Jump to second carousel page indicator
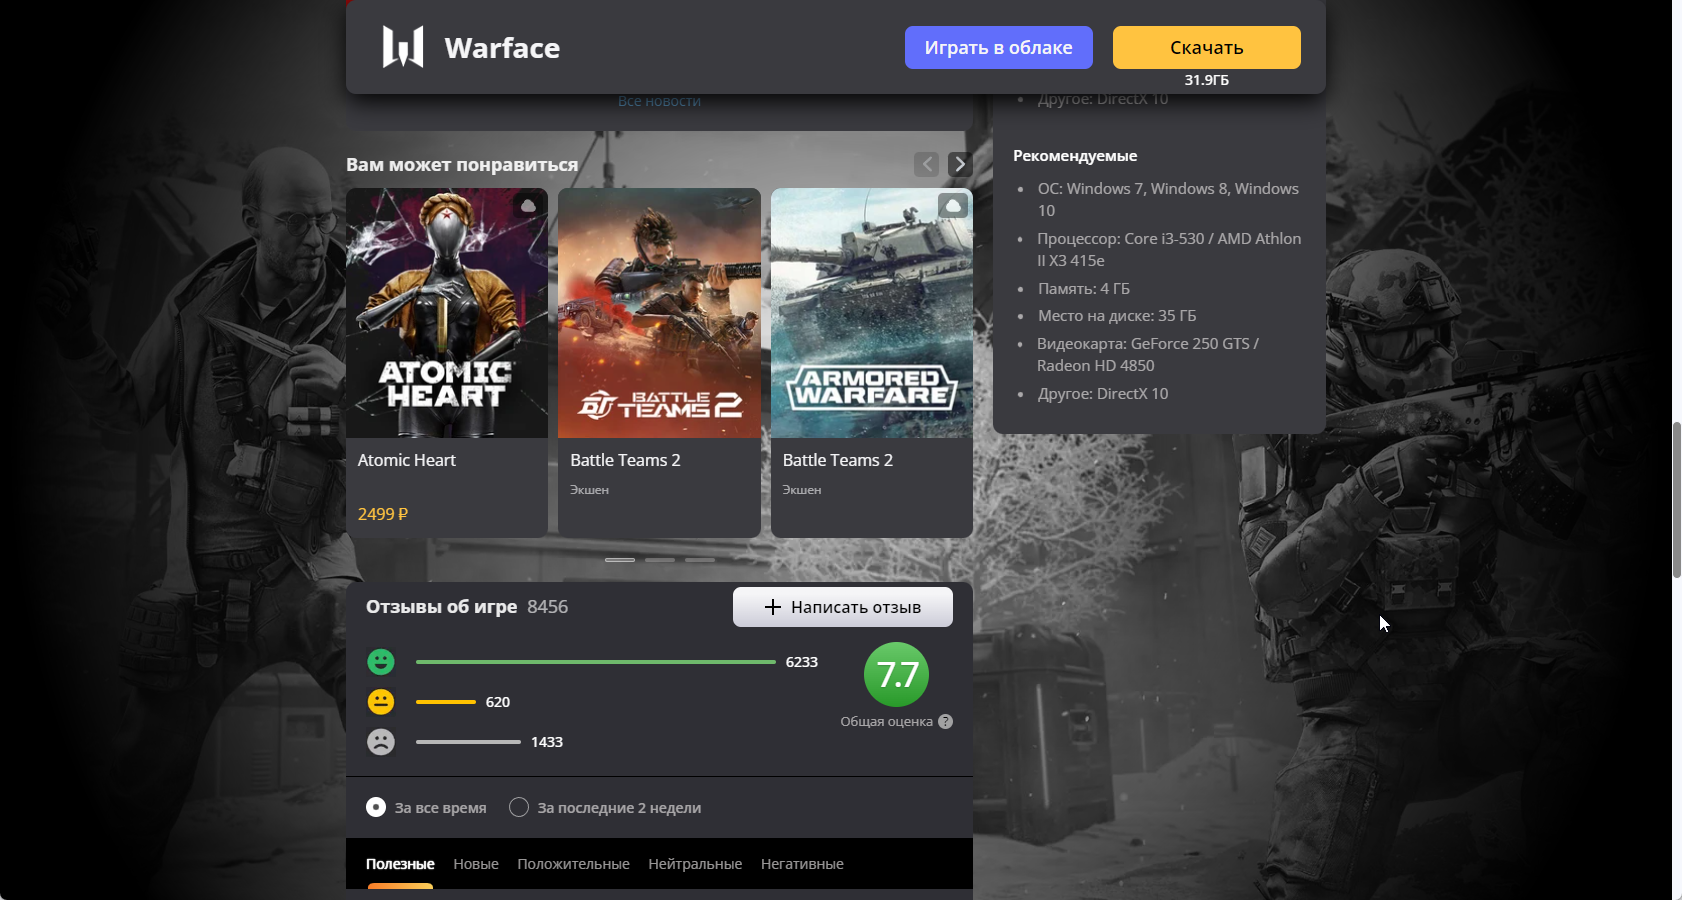The image size is (1682, 900). click(x=660, y=560)
